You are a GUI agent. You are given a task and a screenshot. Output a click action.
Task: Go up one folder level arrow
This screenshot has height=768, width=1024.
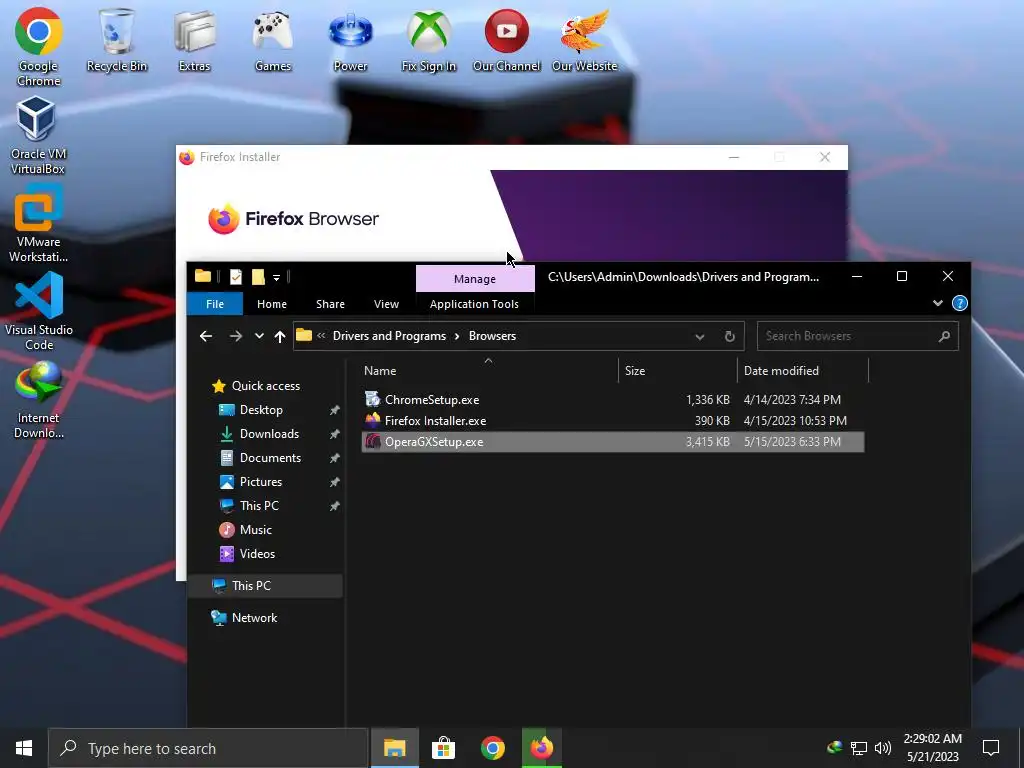[x=280, y=336]
